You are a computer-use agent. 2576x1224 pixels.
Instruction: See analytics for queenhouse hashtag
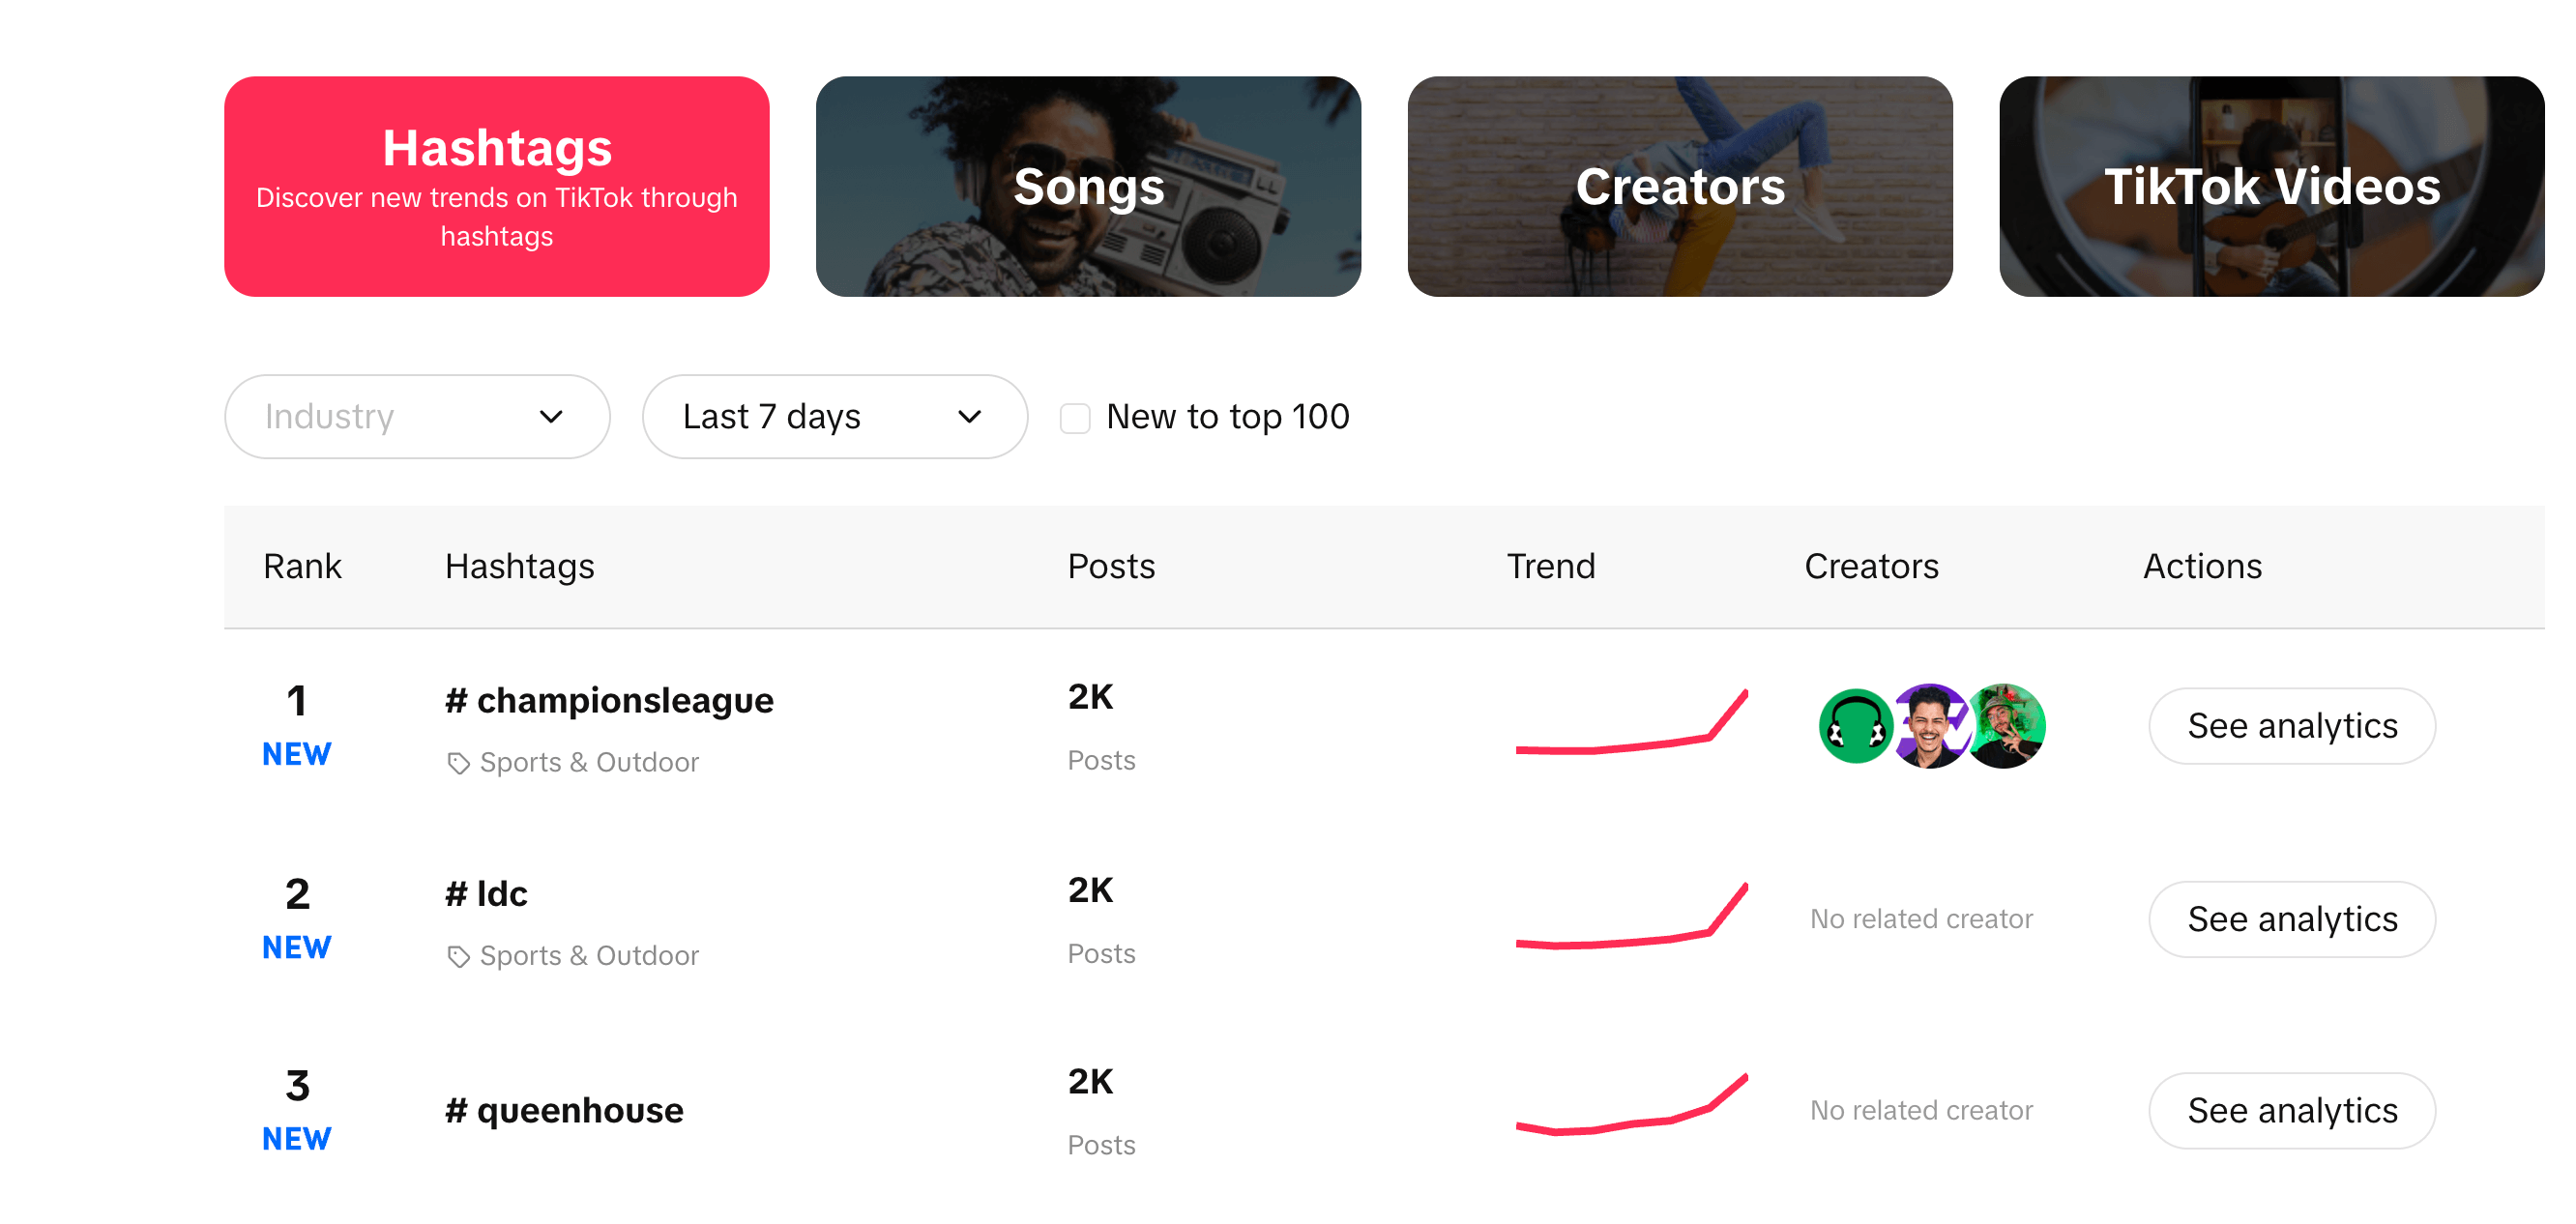(2291, 1110)
